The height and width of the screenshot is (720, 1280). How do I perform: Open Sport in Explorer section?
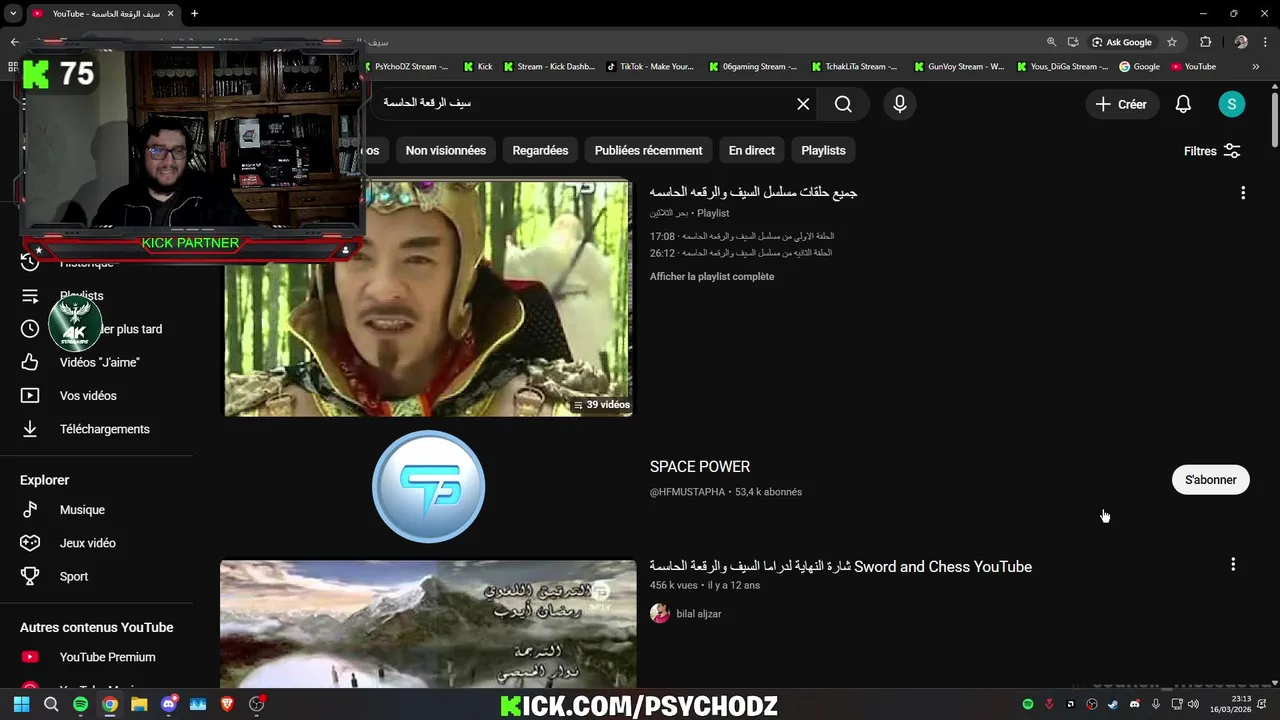tap(73, 577)
